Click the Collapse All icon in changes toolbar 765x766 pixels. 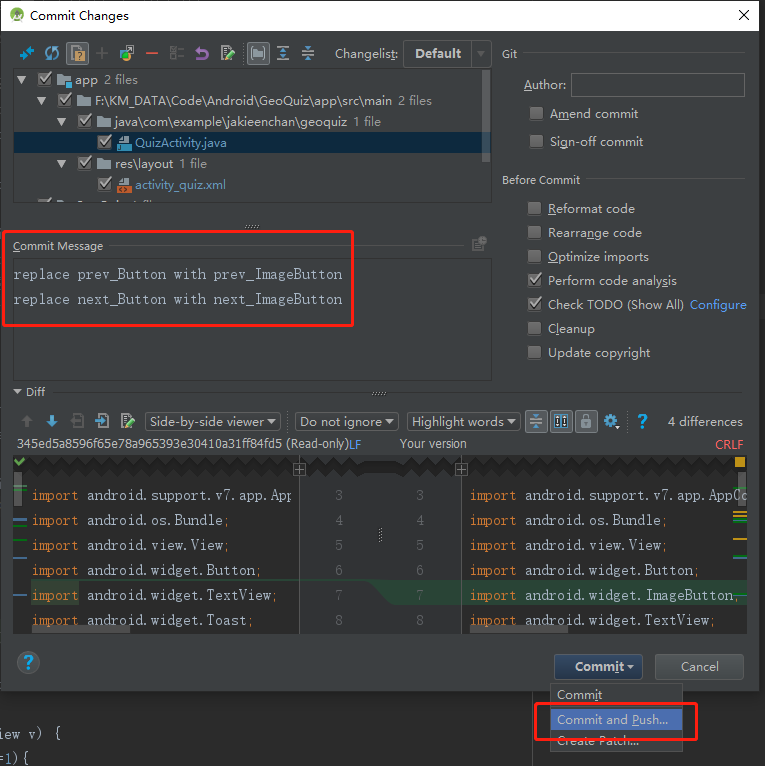308,53
